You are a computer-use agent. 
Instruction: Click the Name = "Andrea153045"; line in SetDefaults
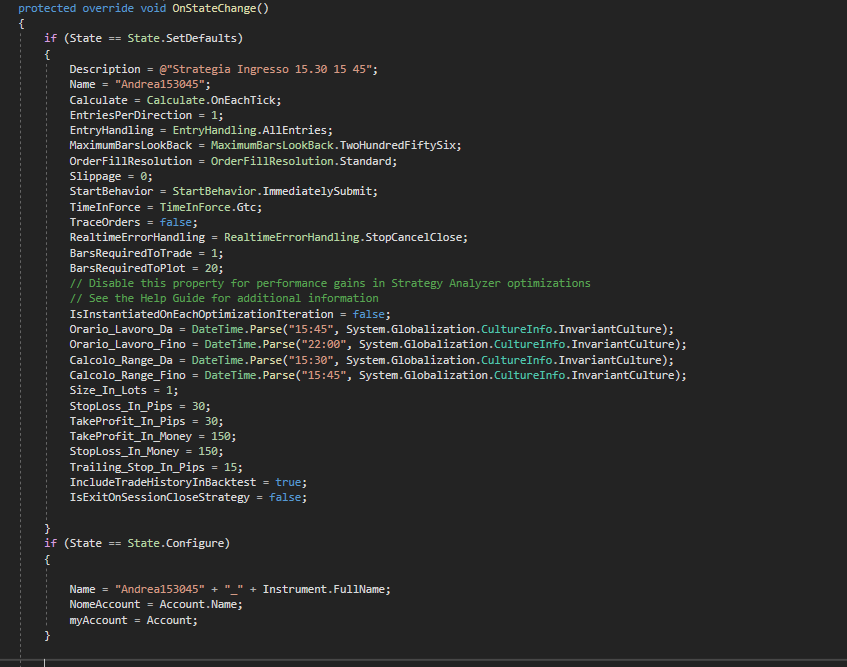point(140,84)
